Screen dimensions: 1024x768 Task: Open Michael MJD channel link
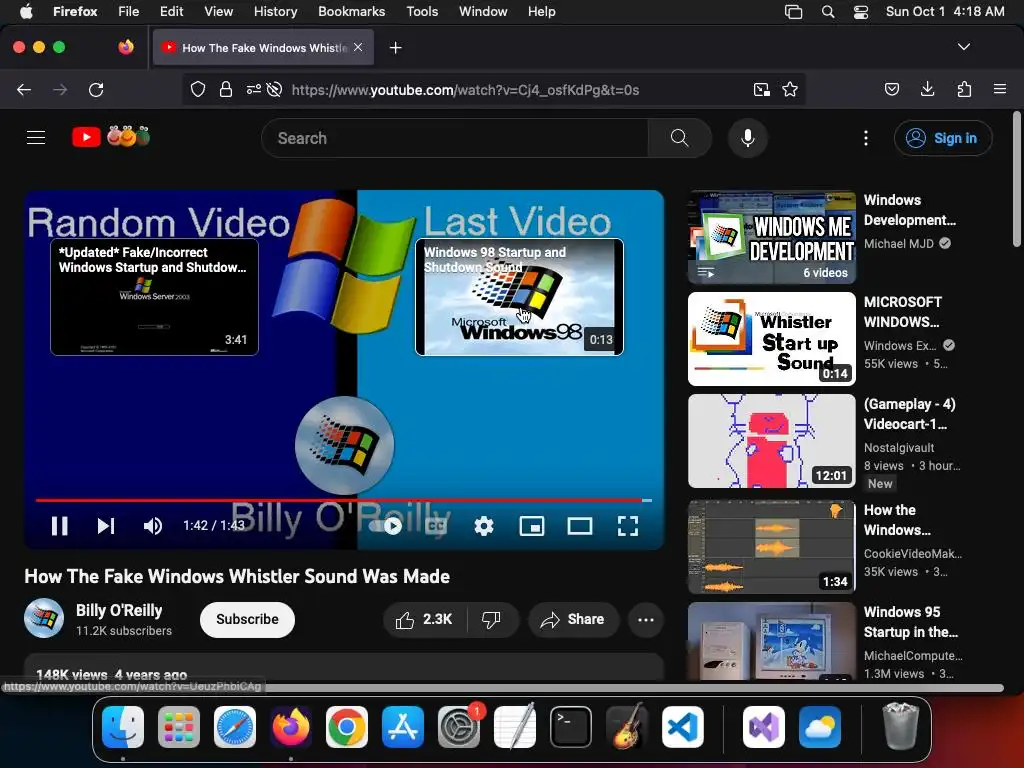899,244
